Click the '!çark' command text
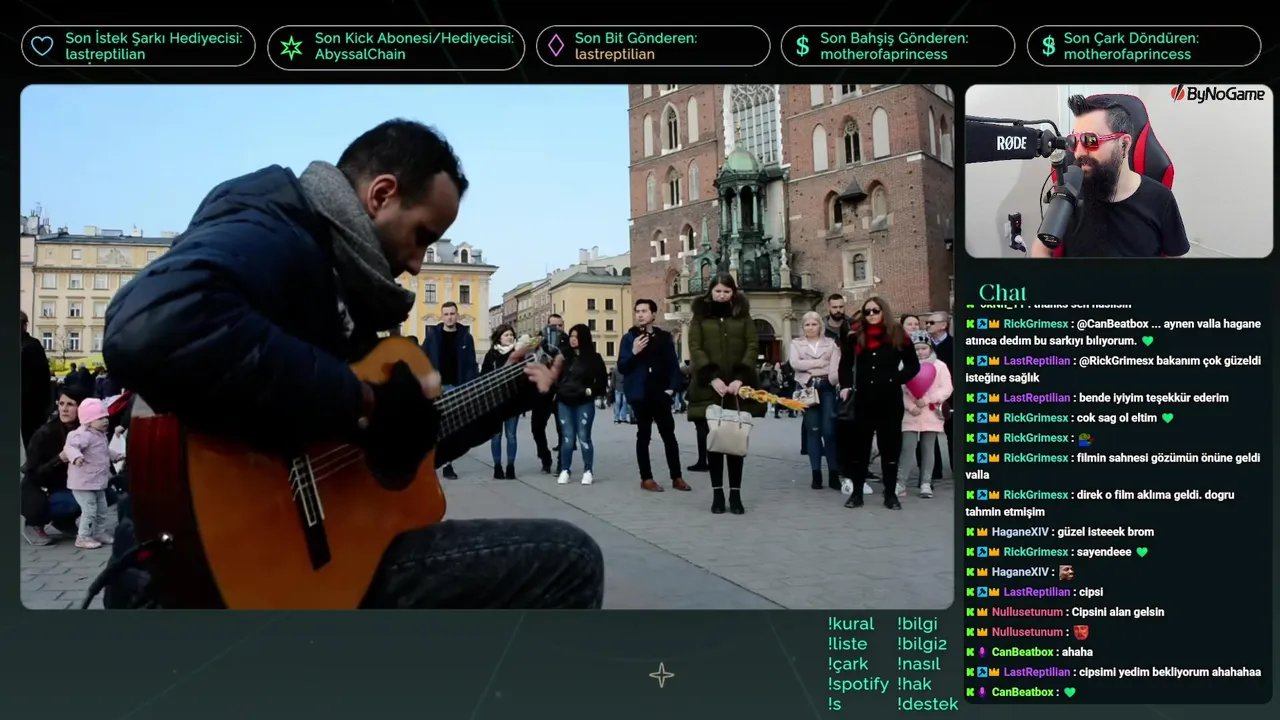Image resolution: width=1280 pixels, height=720 pixels. pos(848,664)
